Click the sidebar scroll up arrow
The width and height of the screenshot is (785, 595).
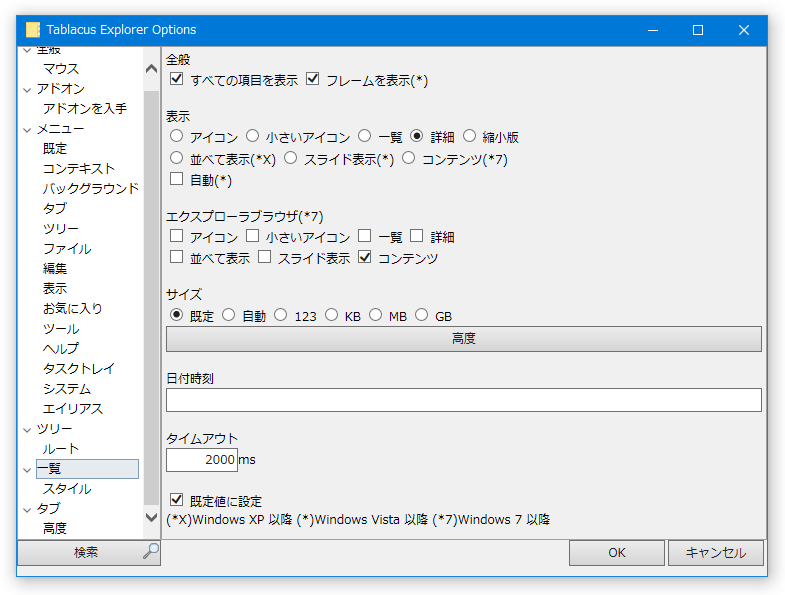coord(151,69)
